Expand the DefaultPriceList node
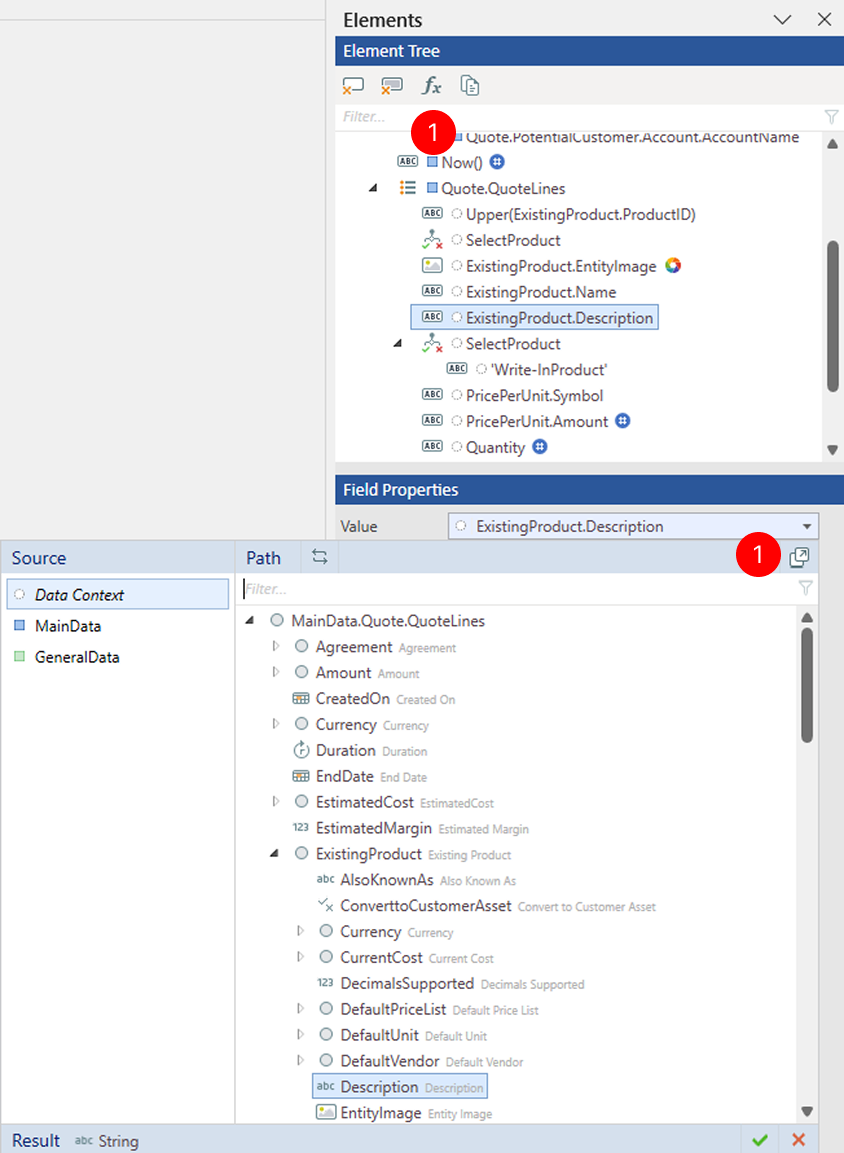Image resolution: width=844 pixels, height=1153 pixels. pos(300,1009)
